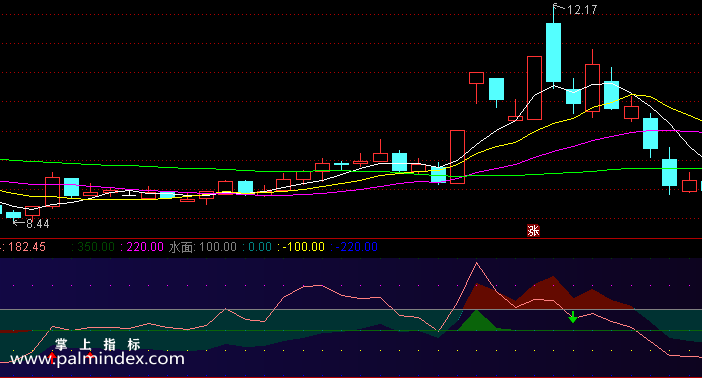This screenshot has height=378, width=702.
Task: Click the cyan 0.00 indicator value
Action: [260, 247]
